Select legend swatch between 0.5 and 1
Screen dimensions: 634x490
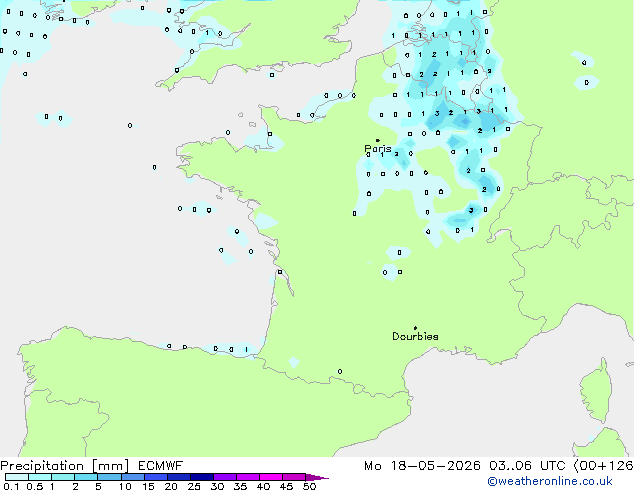pyautogui.click(x=40, y=477)
